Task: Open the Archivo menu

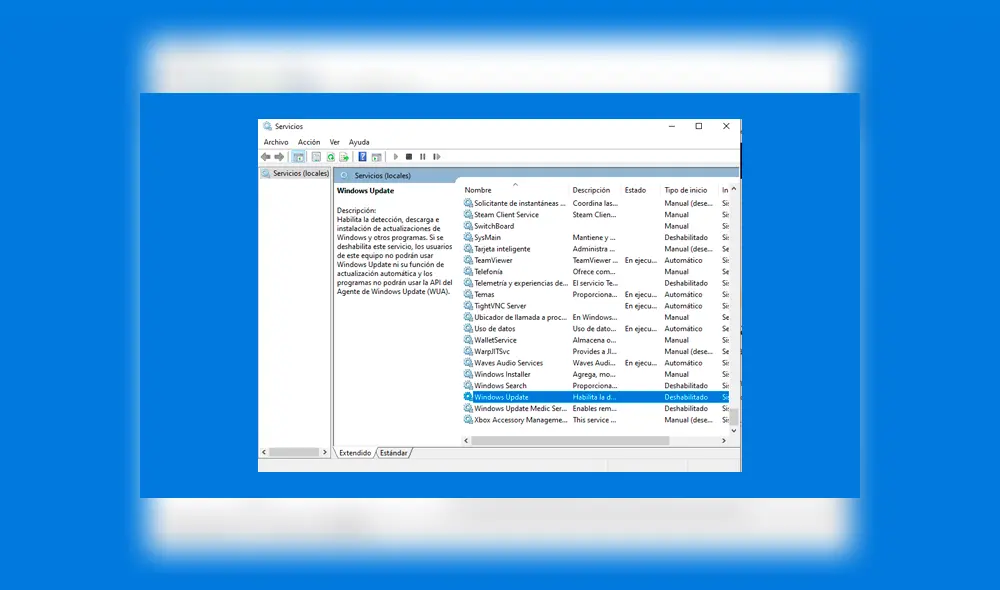Action: click(x=276, y=142)
